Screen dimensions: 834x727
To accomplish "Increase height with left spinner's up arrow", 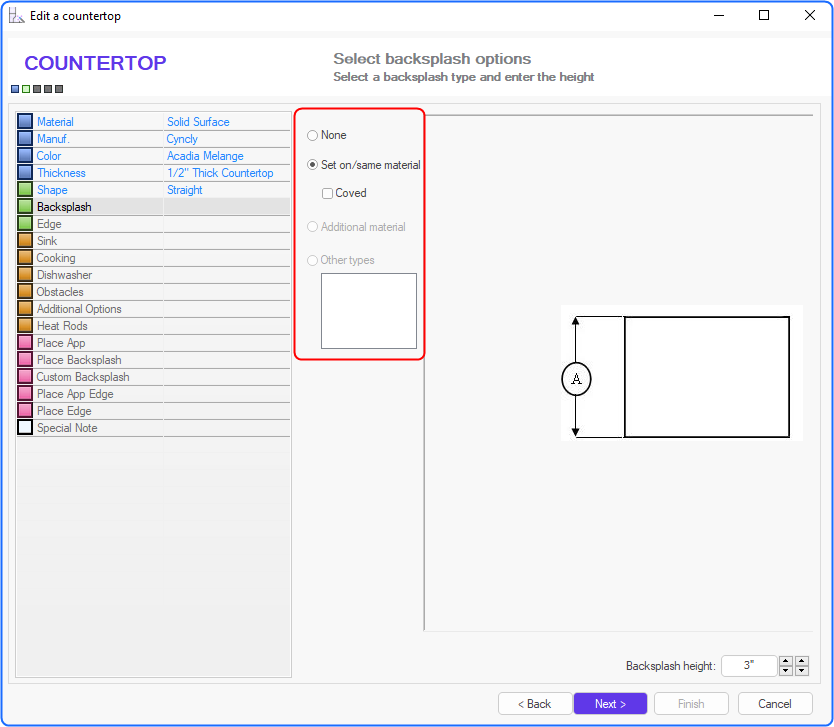I will [786, 661].
